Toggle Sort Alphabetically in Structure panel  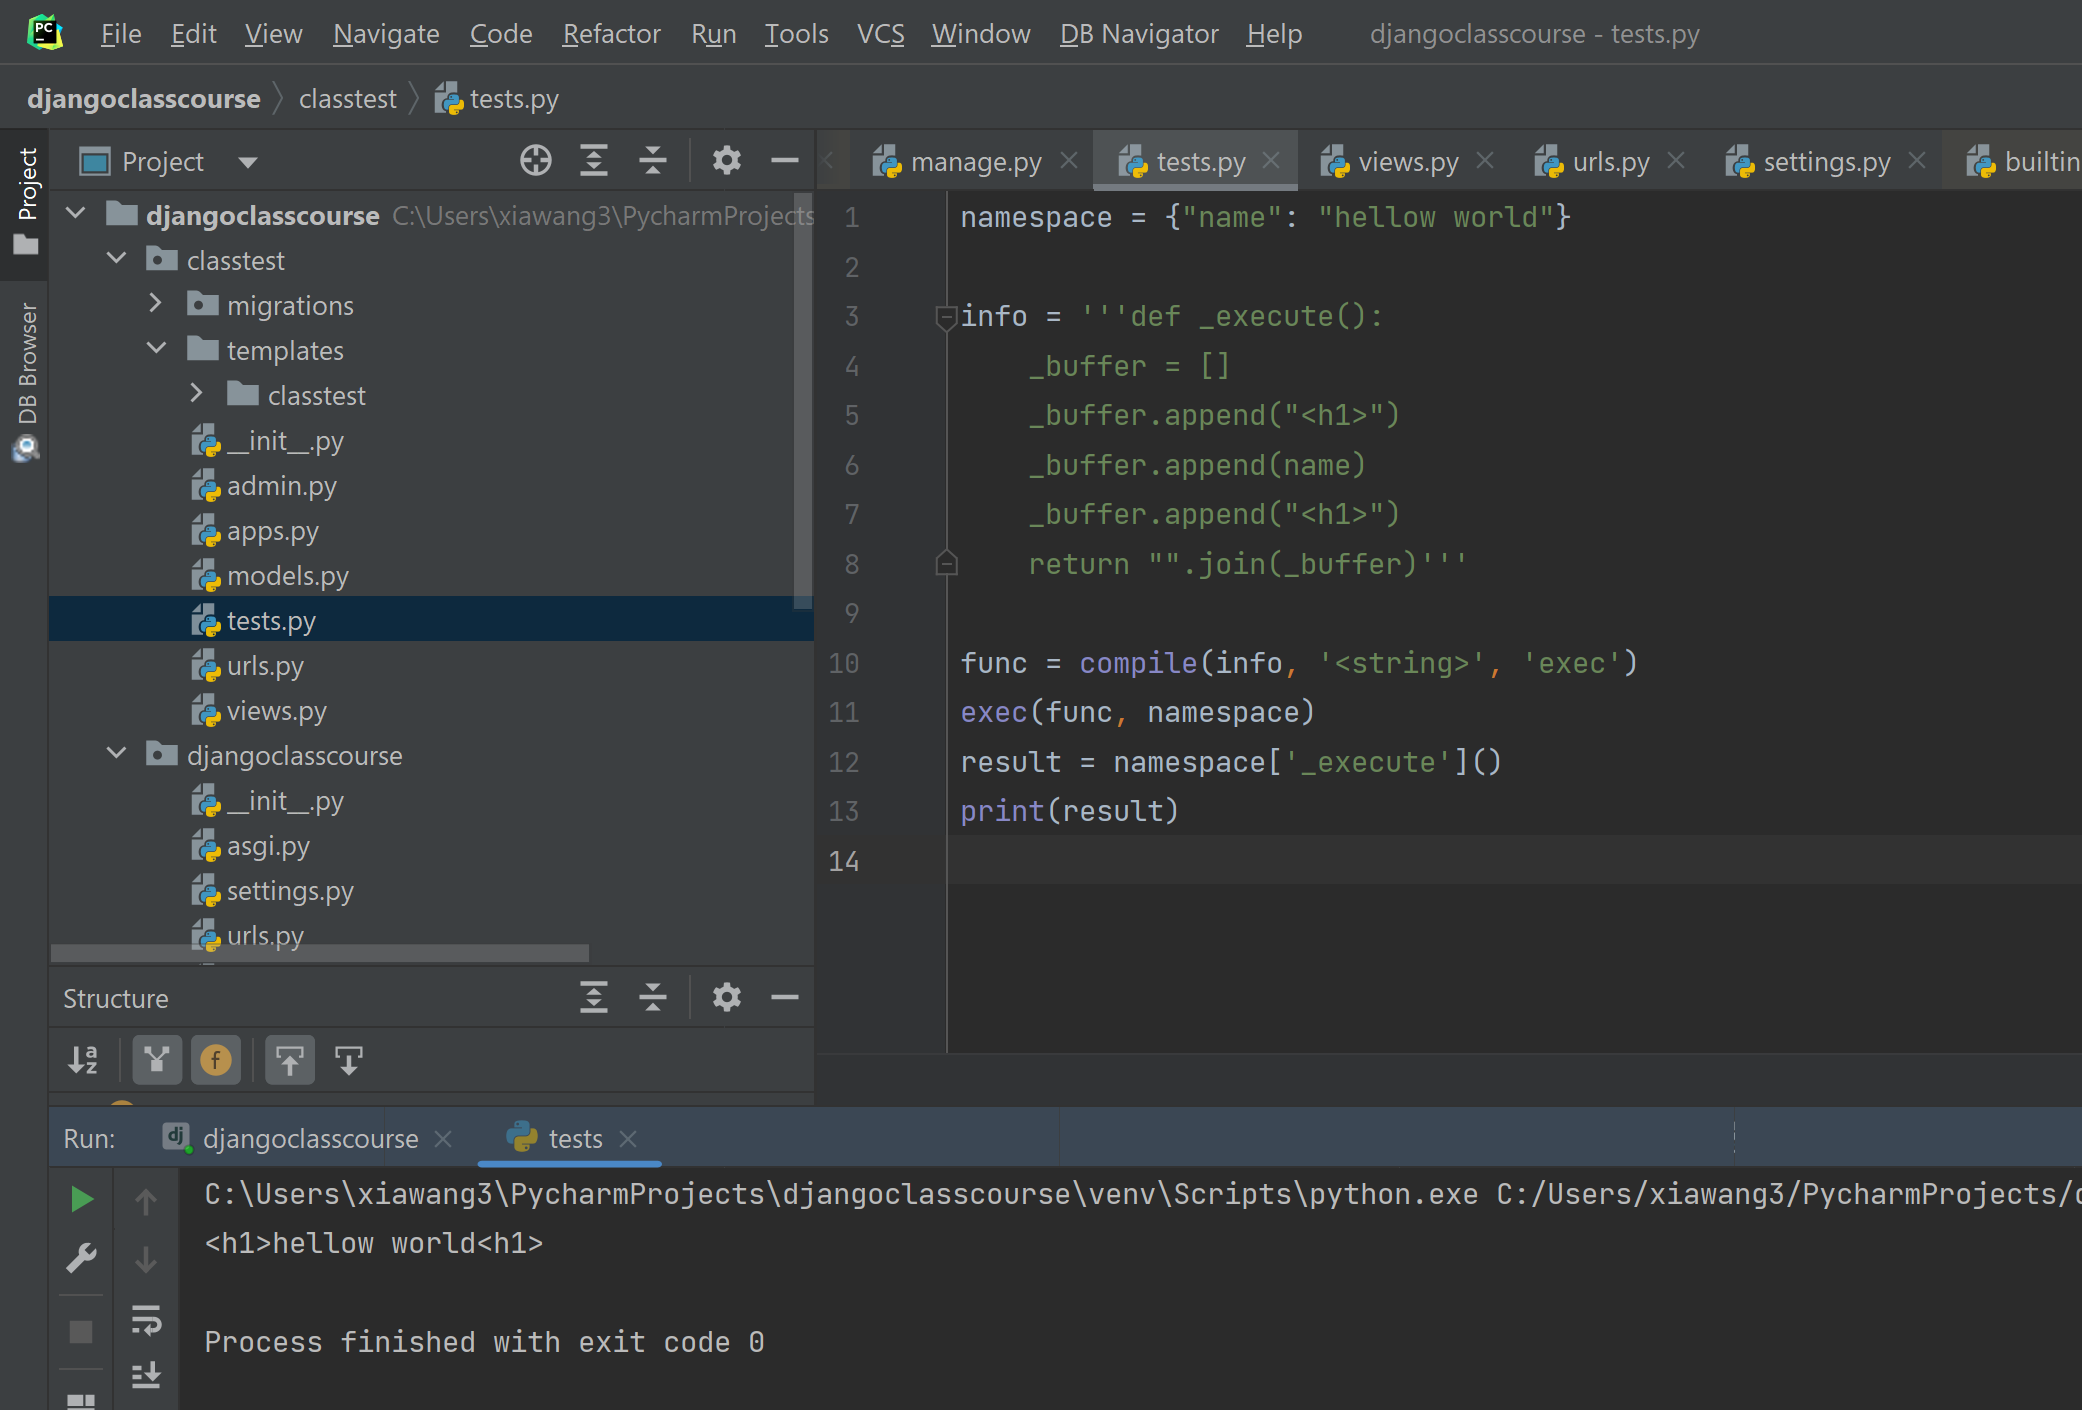coord(83,1060)
